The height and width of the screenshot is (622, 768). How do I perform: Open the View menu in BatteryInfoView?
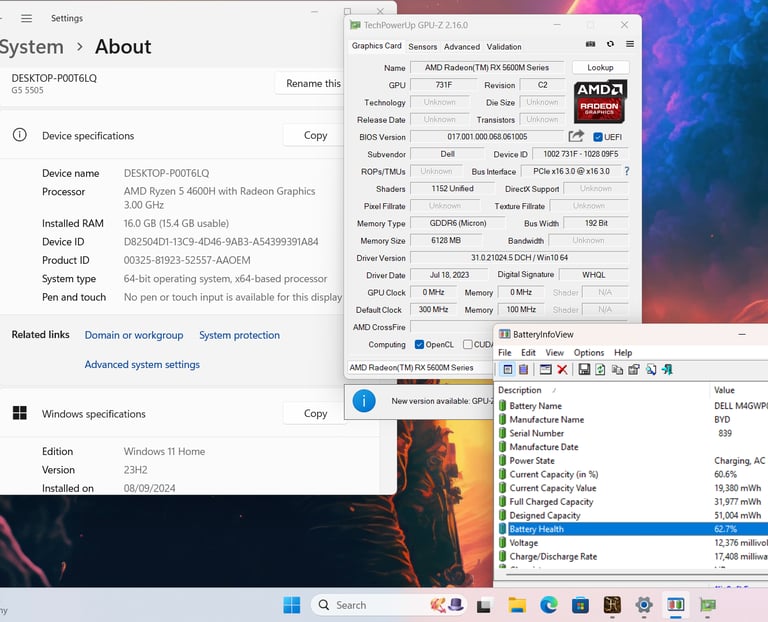[x=554, y=352]
